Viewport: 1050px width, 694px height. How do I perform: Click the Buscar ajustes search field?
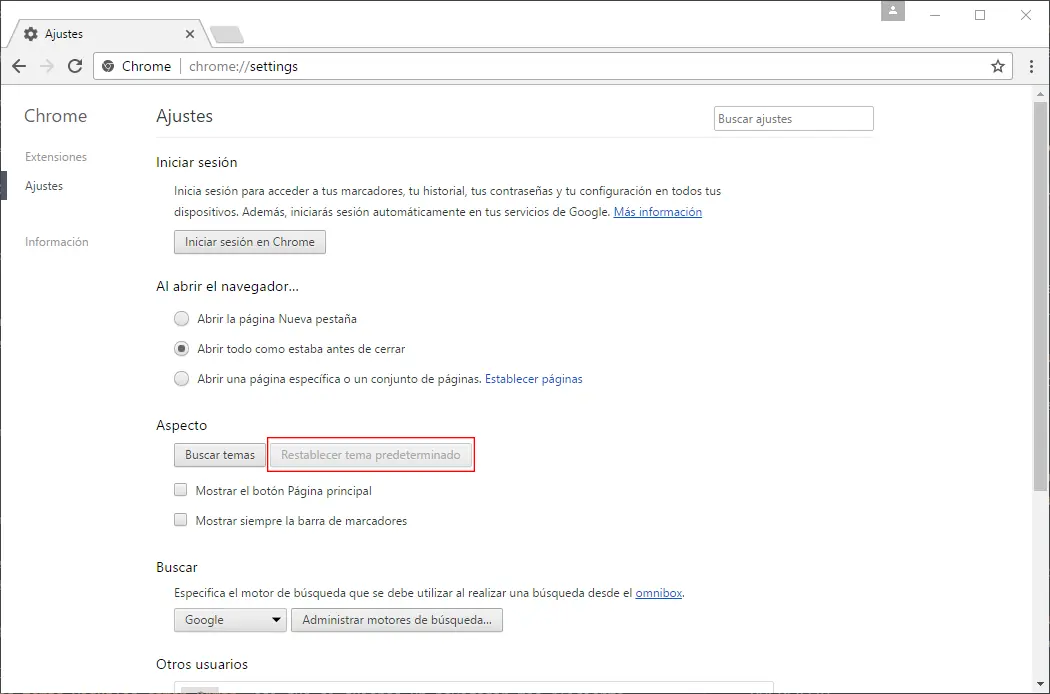coord(794,119)
